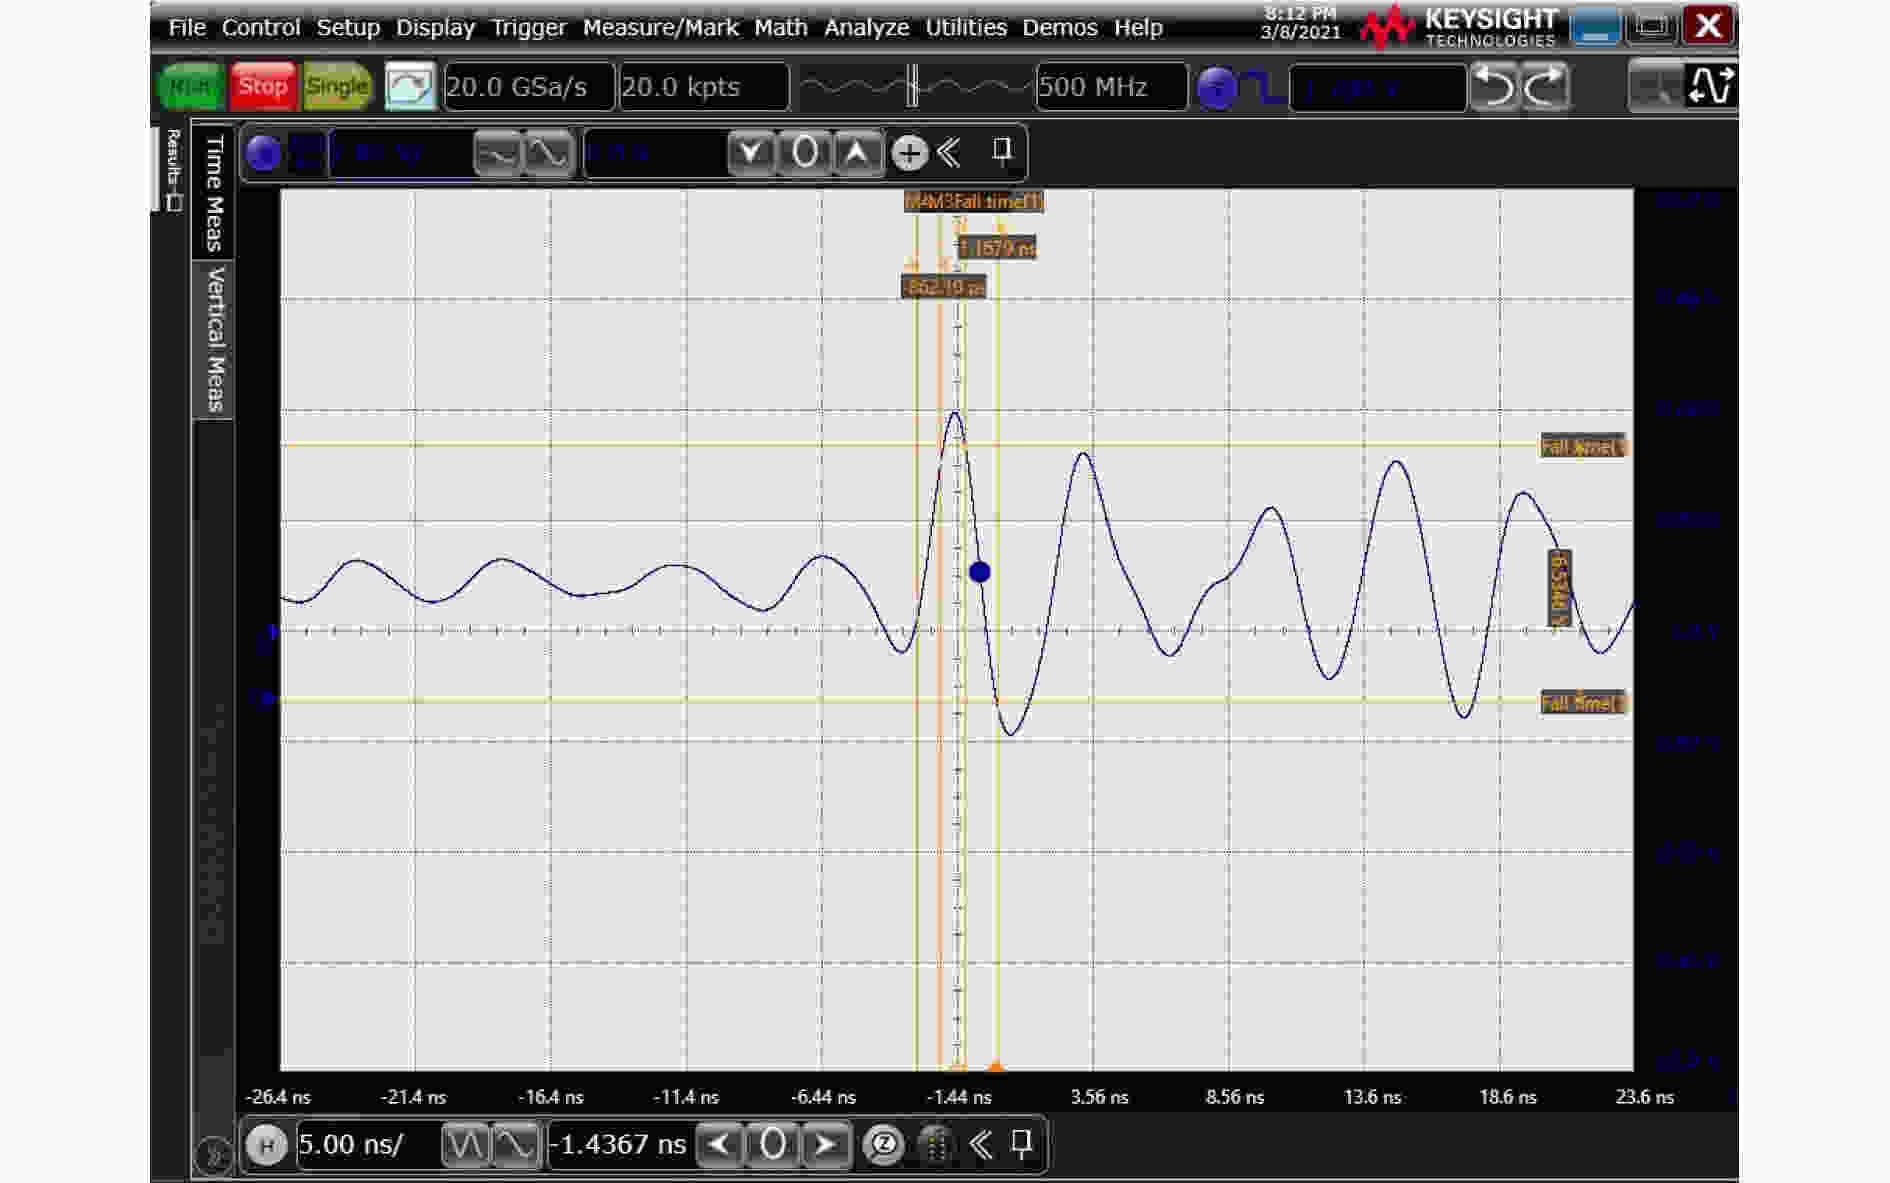Open the File menu

click(187, 27)
